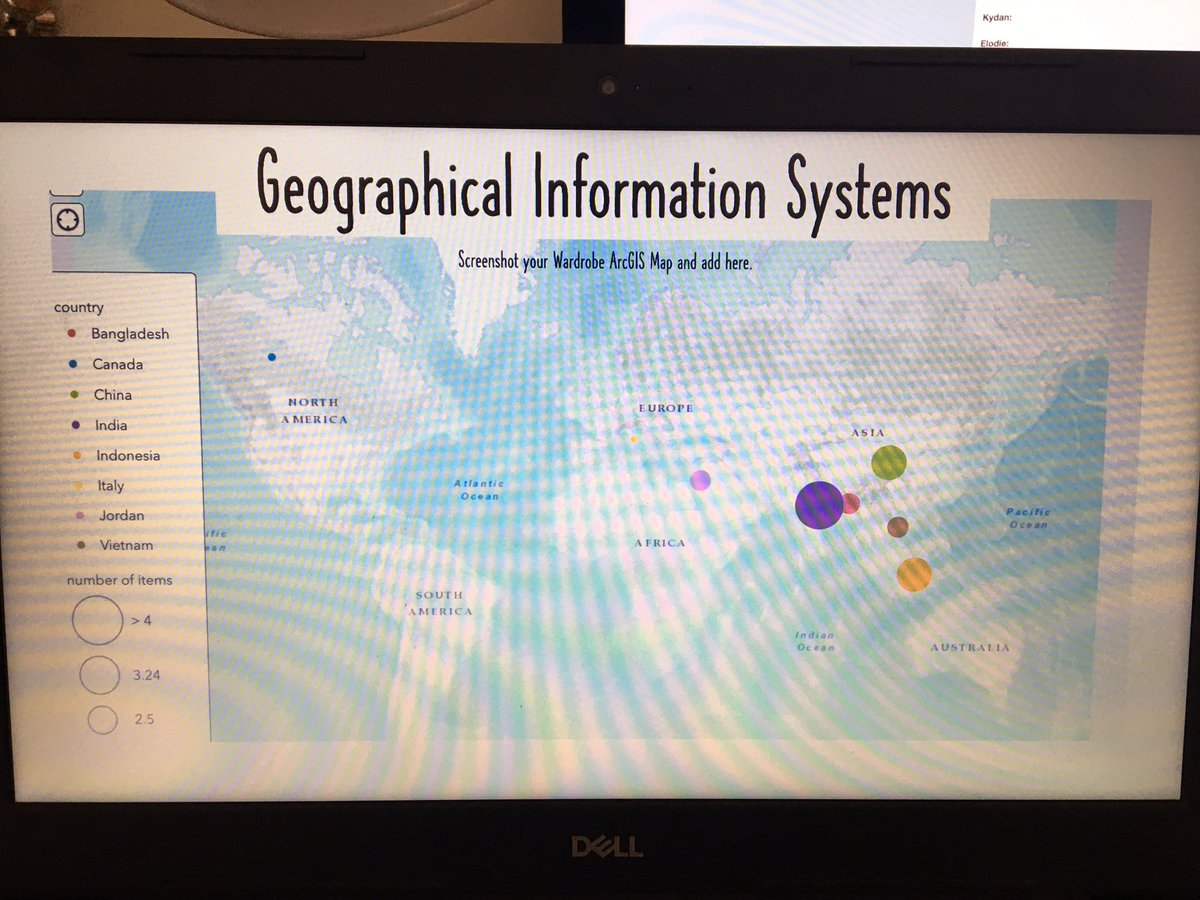
Task: Click the Canada blue point on map
Action: (x=272, y=357)
